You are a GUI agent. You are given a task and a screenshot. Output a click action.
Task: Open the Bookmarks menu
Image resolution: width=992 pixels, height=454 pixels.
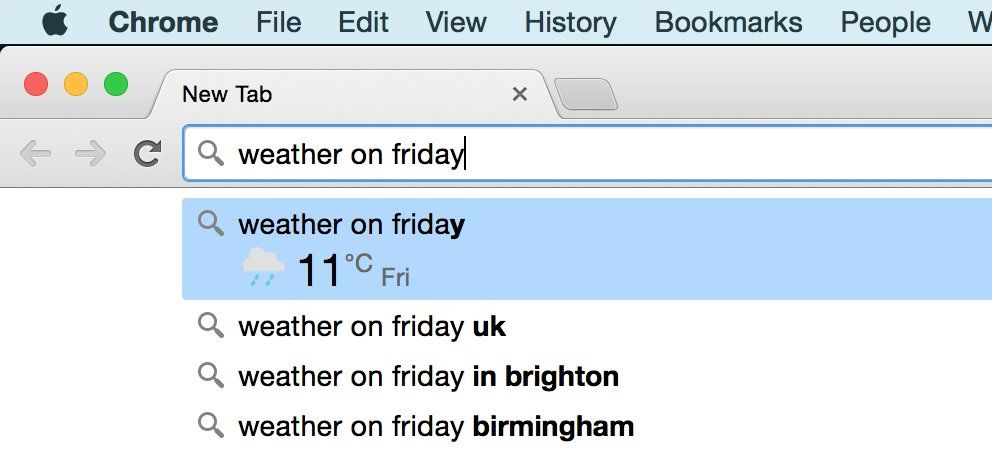click(728, 22)
